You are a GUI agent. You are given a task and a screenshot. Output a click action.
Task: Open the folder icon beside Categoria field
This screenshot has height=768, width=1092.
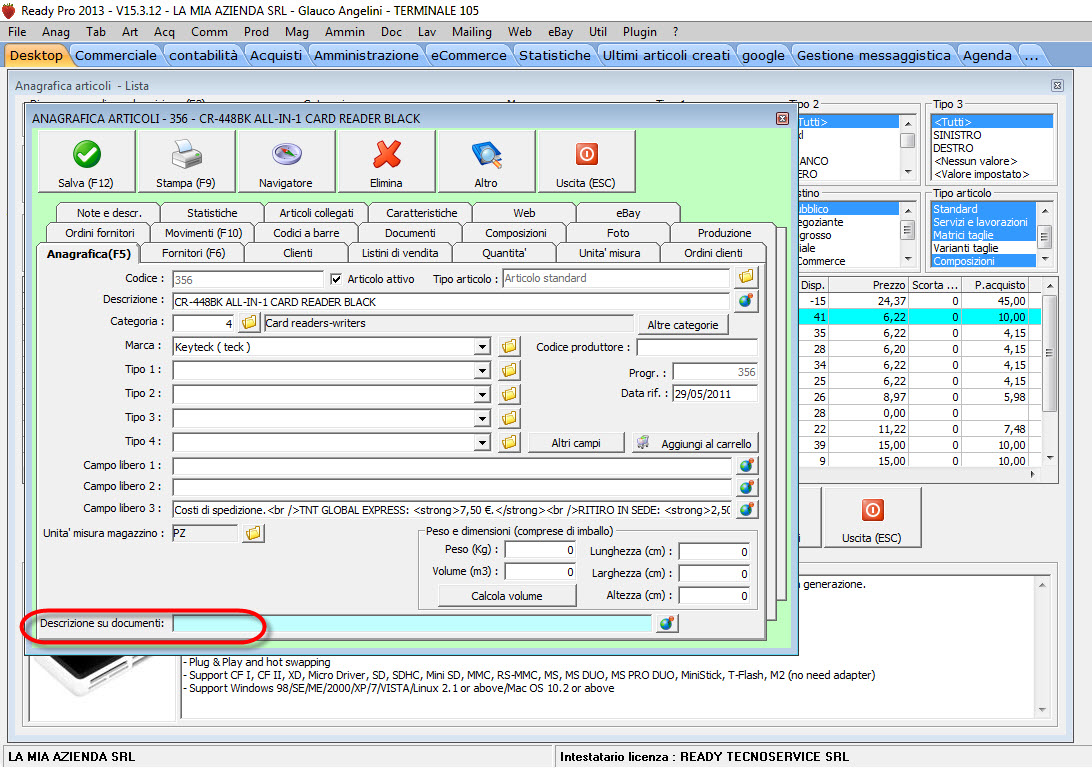(x=249, y=324)
